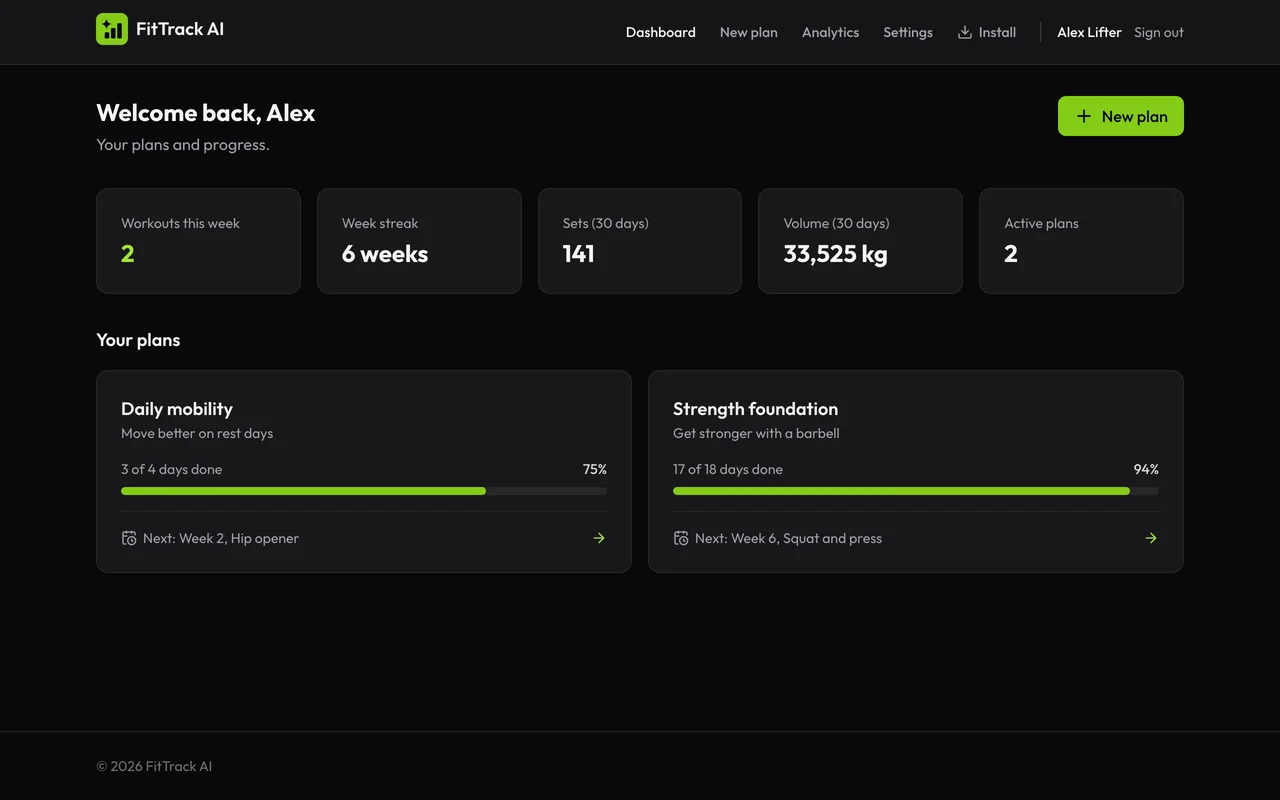Open the Daily mobility plan title

click(177, 409)
